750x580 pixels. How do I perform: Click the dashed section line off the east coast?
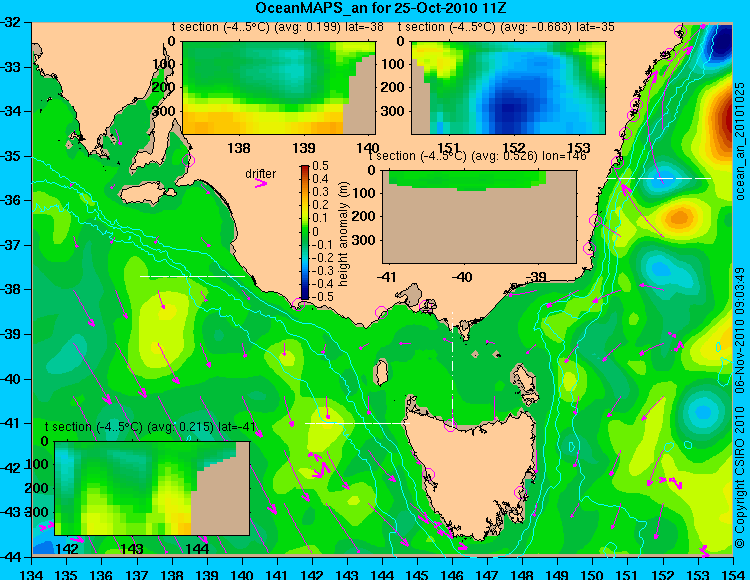(659, 178)
